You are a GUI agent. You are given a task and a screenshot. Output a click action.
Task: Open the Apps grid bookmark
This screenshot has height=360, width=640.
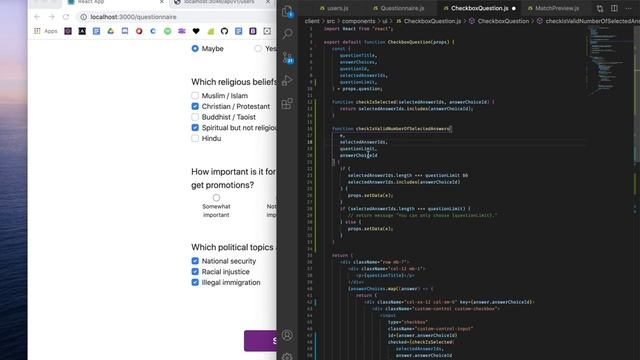click(x=46, y=31)
